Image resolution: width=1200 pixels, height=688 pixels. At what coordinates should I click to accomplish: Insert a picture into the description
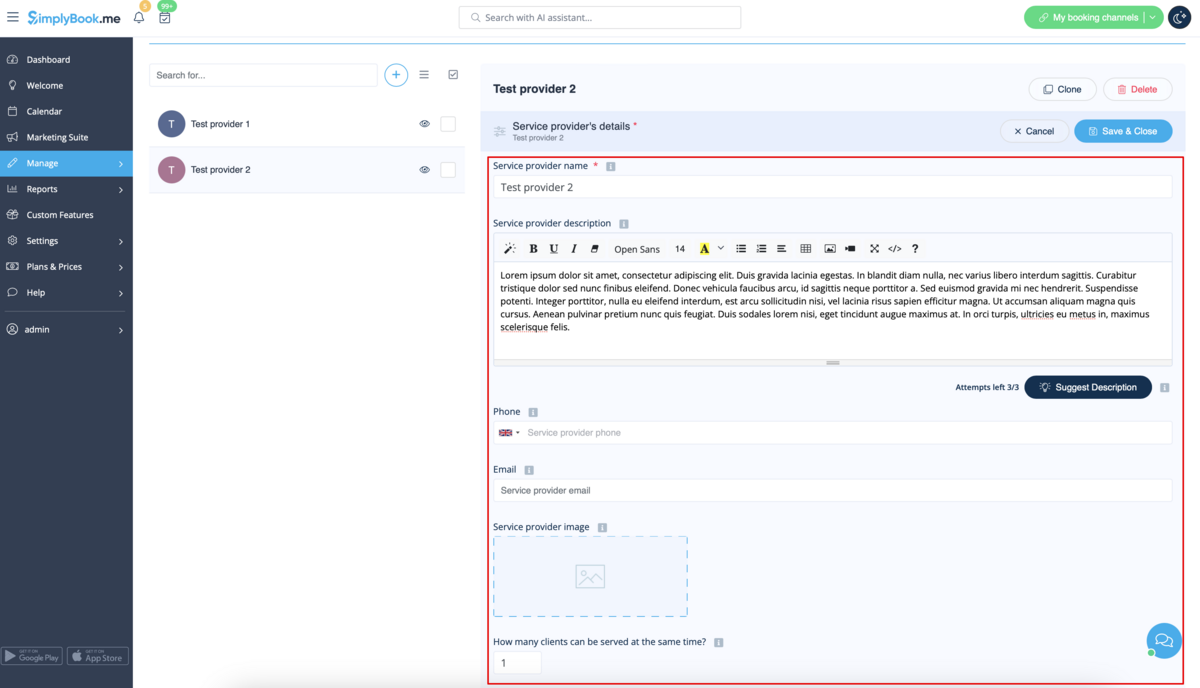pyautogui.click(x=829, y=249)
